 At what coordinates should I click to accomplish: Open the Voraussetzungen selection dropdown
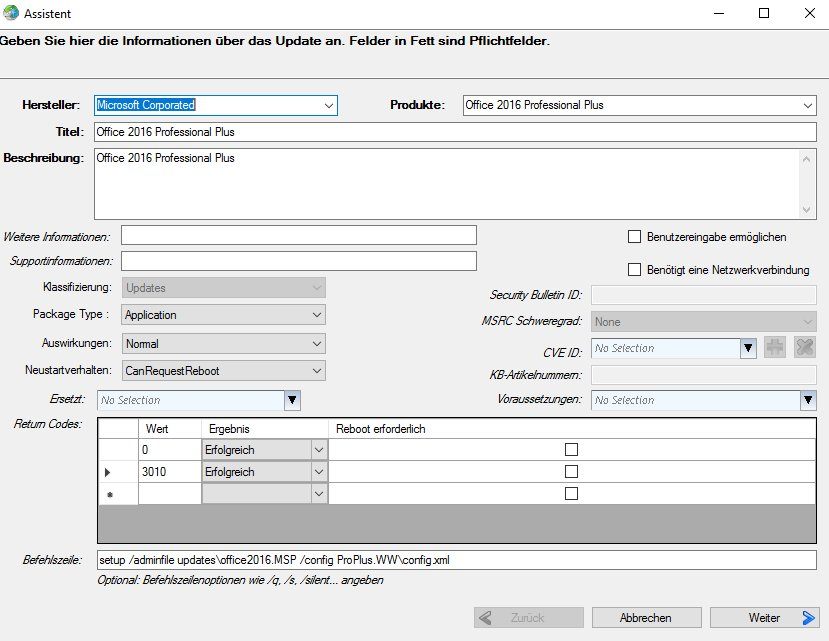click(808, 400)
